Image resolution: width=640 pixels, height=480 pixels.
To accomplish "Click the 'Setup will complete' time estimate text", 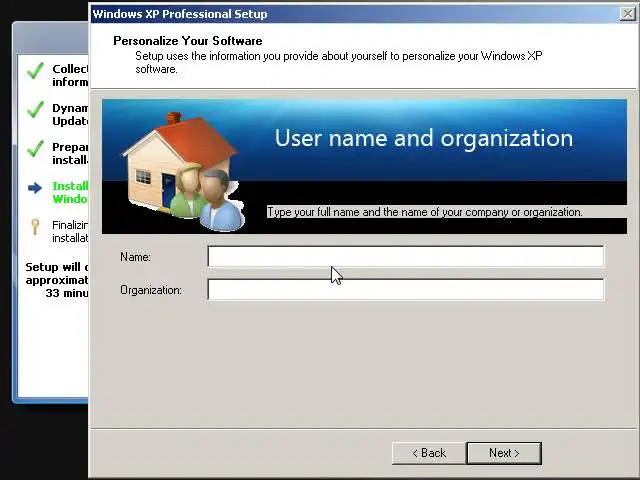I will (x=57, y=280).
